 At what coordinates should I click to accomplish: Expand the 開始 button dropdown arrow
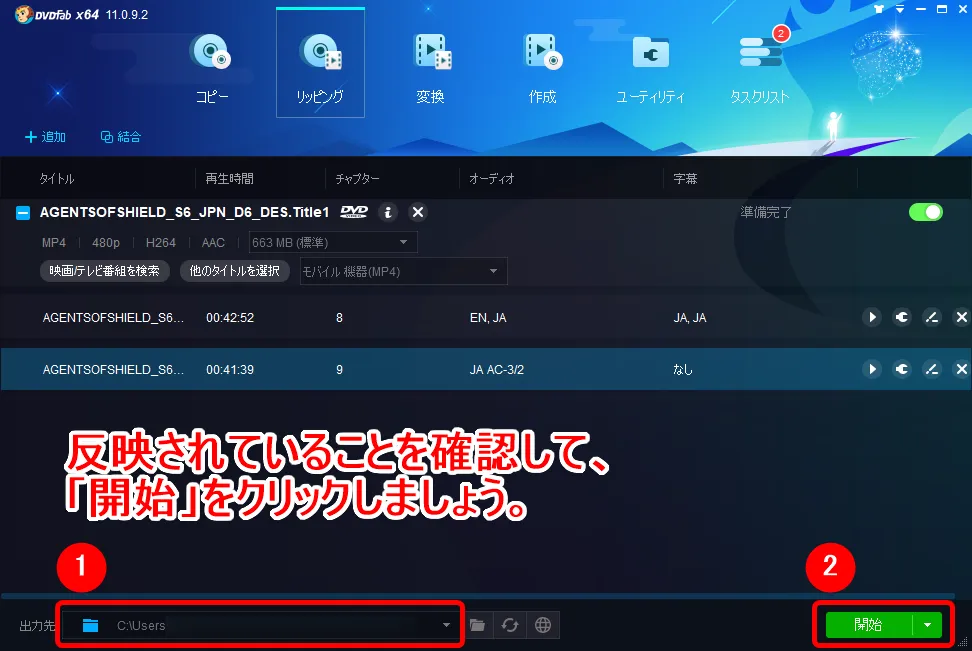coord(927,624)
